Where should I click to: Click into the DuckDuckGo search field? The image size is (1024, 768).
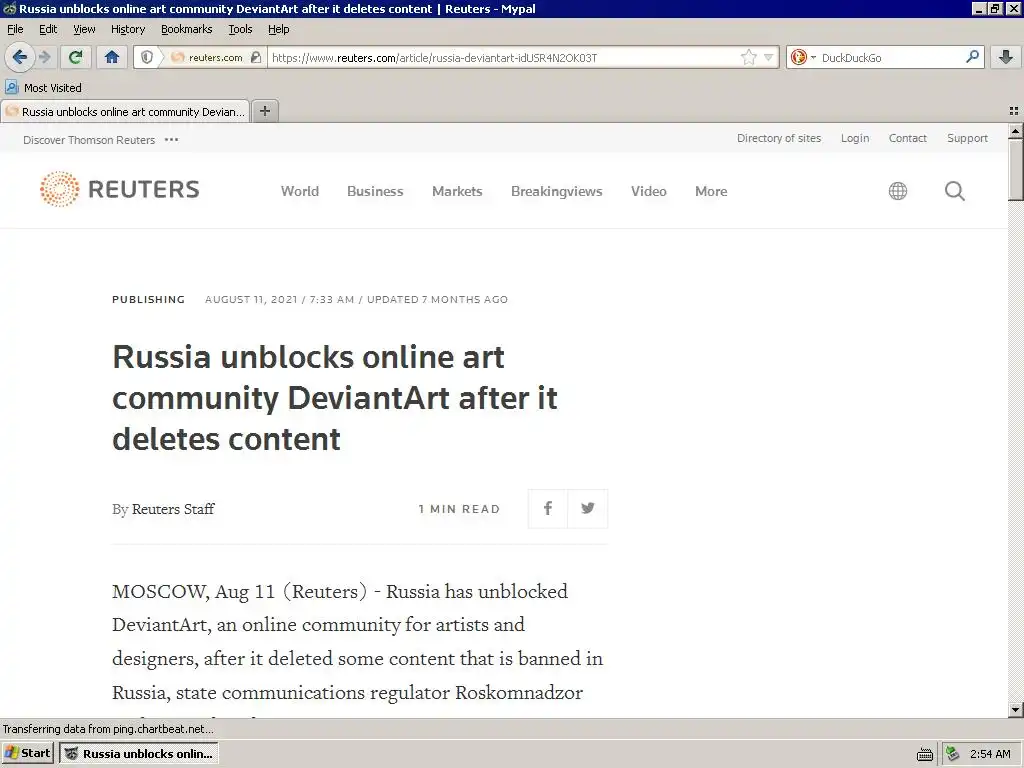pos(890,57)
